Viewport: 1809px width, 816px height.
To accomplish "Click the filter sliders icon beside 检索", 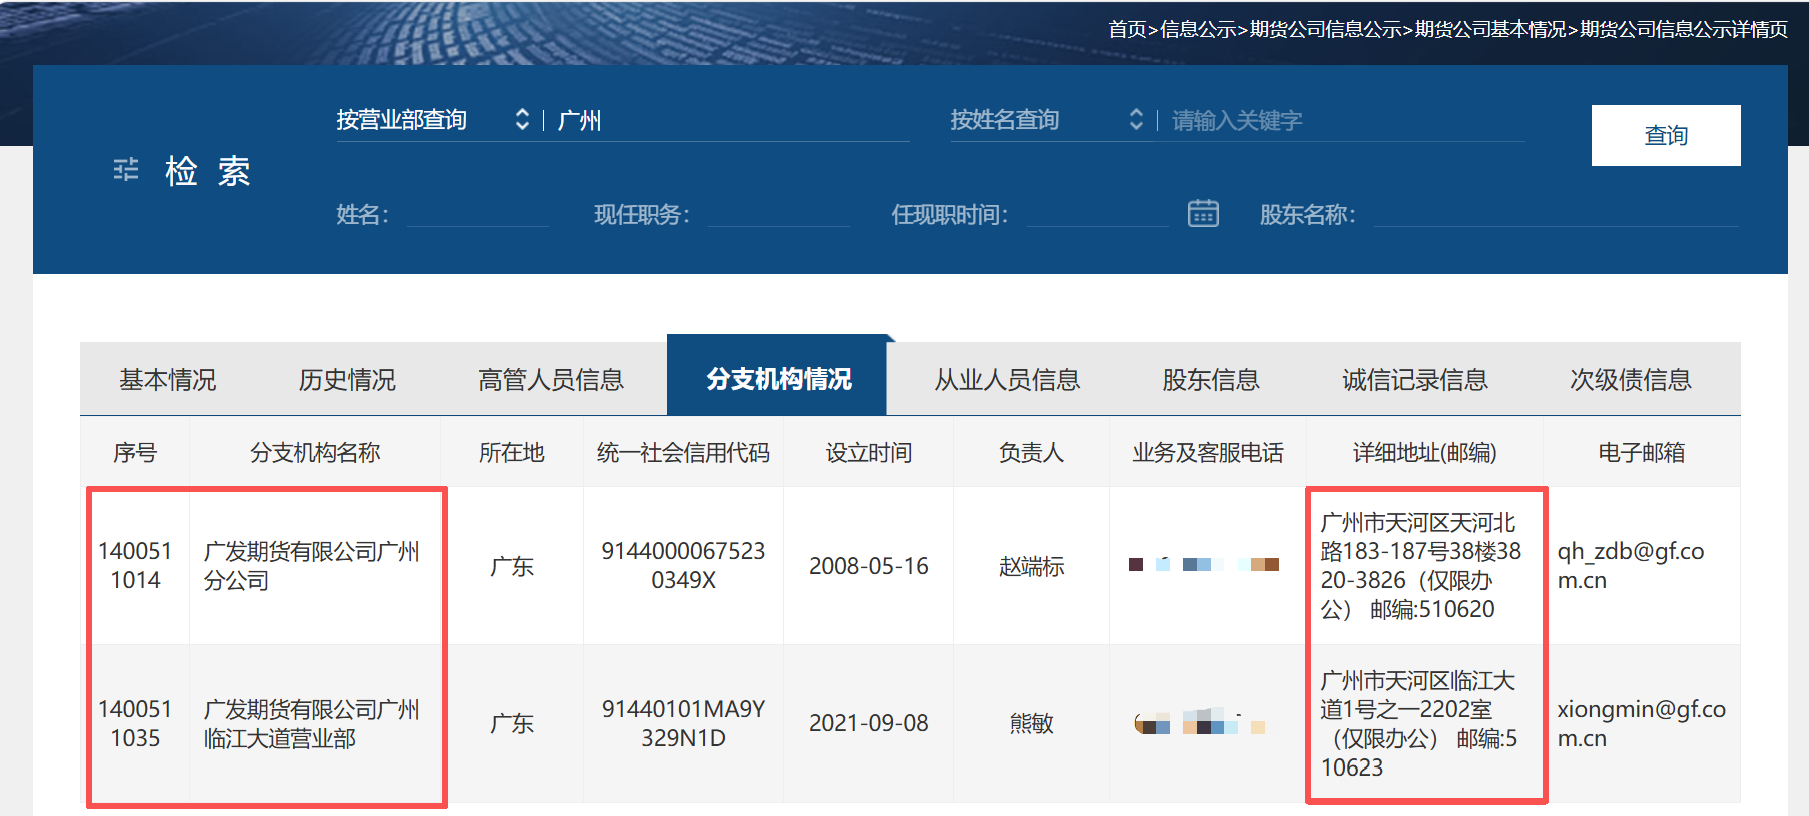I will coord(126,170).
